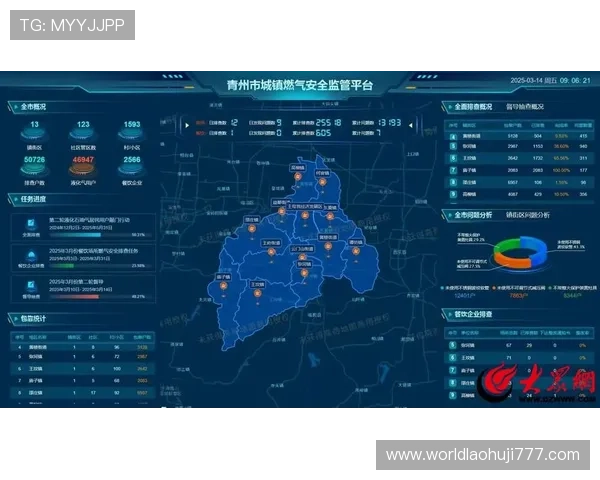Image resolution: width=600 pixels, height=480 pixels.
Task: Click row 9 高柳镇 in the 排查概况 table
Action: click(519, 194)
